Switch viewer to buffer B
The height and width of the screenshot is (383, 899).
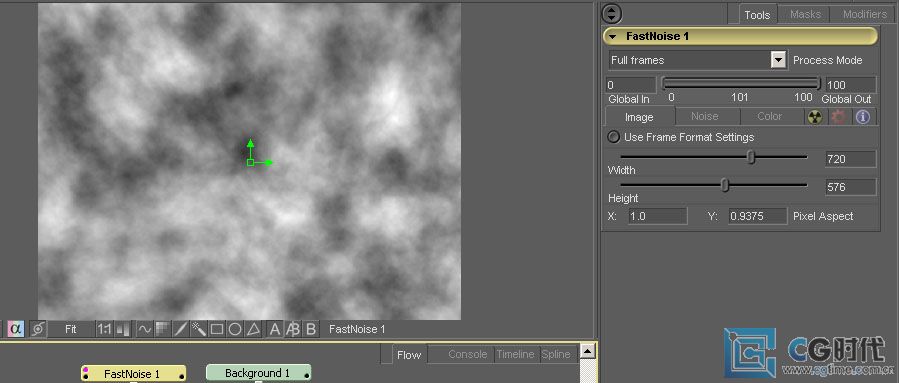(311, 329)
